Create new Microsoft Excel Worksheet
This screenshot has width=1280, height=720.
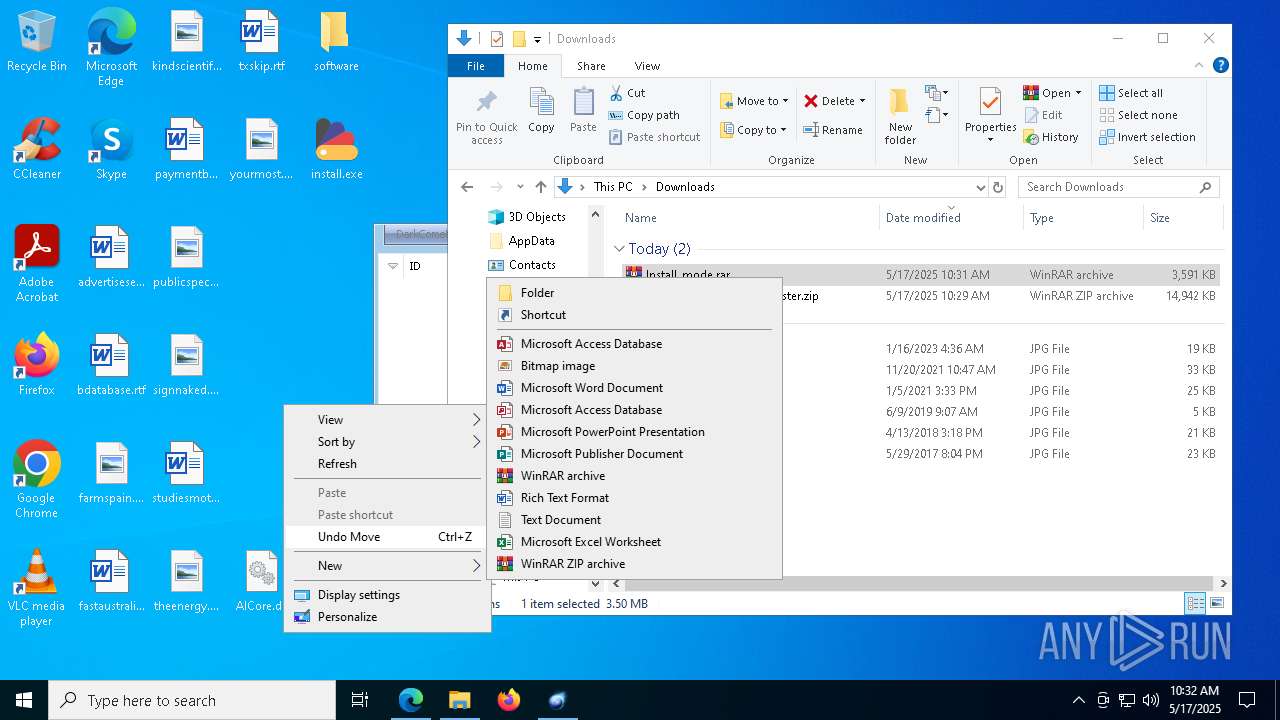tap(634, 542)
